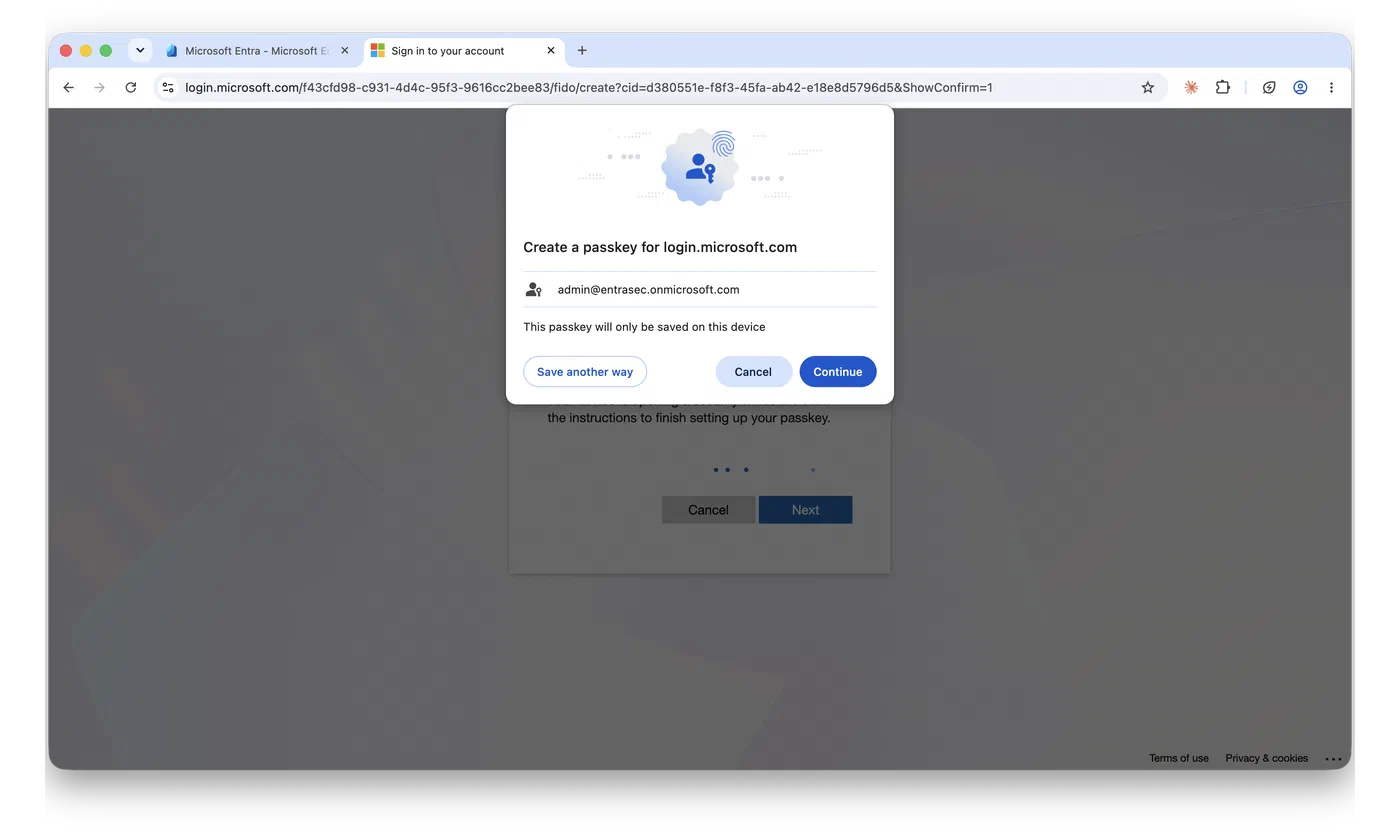Screen dimensions: 1400x834
Task: Choose Save another way
Action: click(x=585, y=372)
